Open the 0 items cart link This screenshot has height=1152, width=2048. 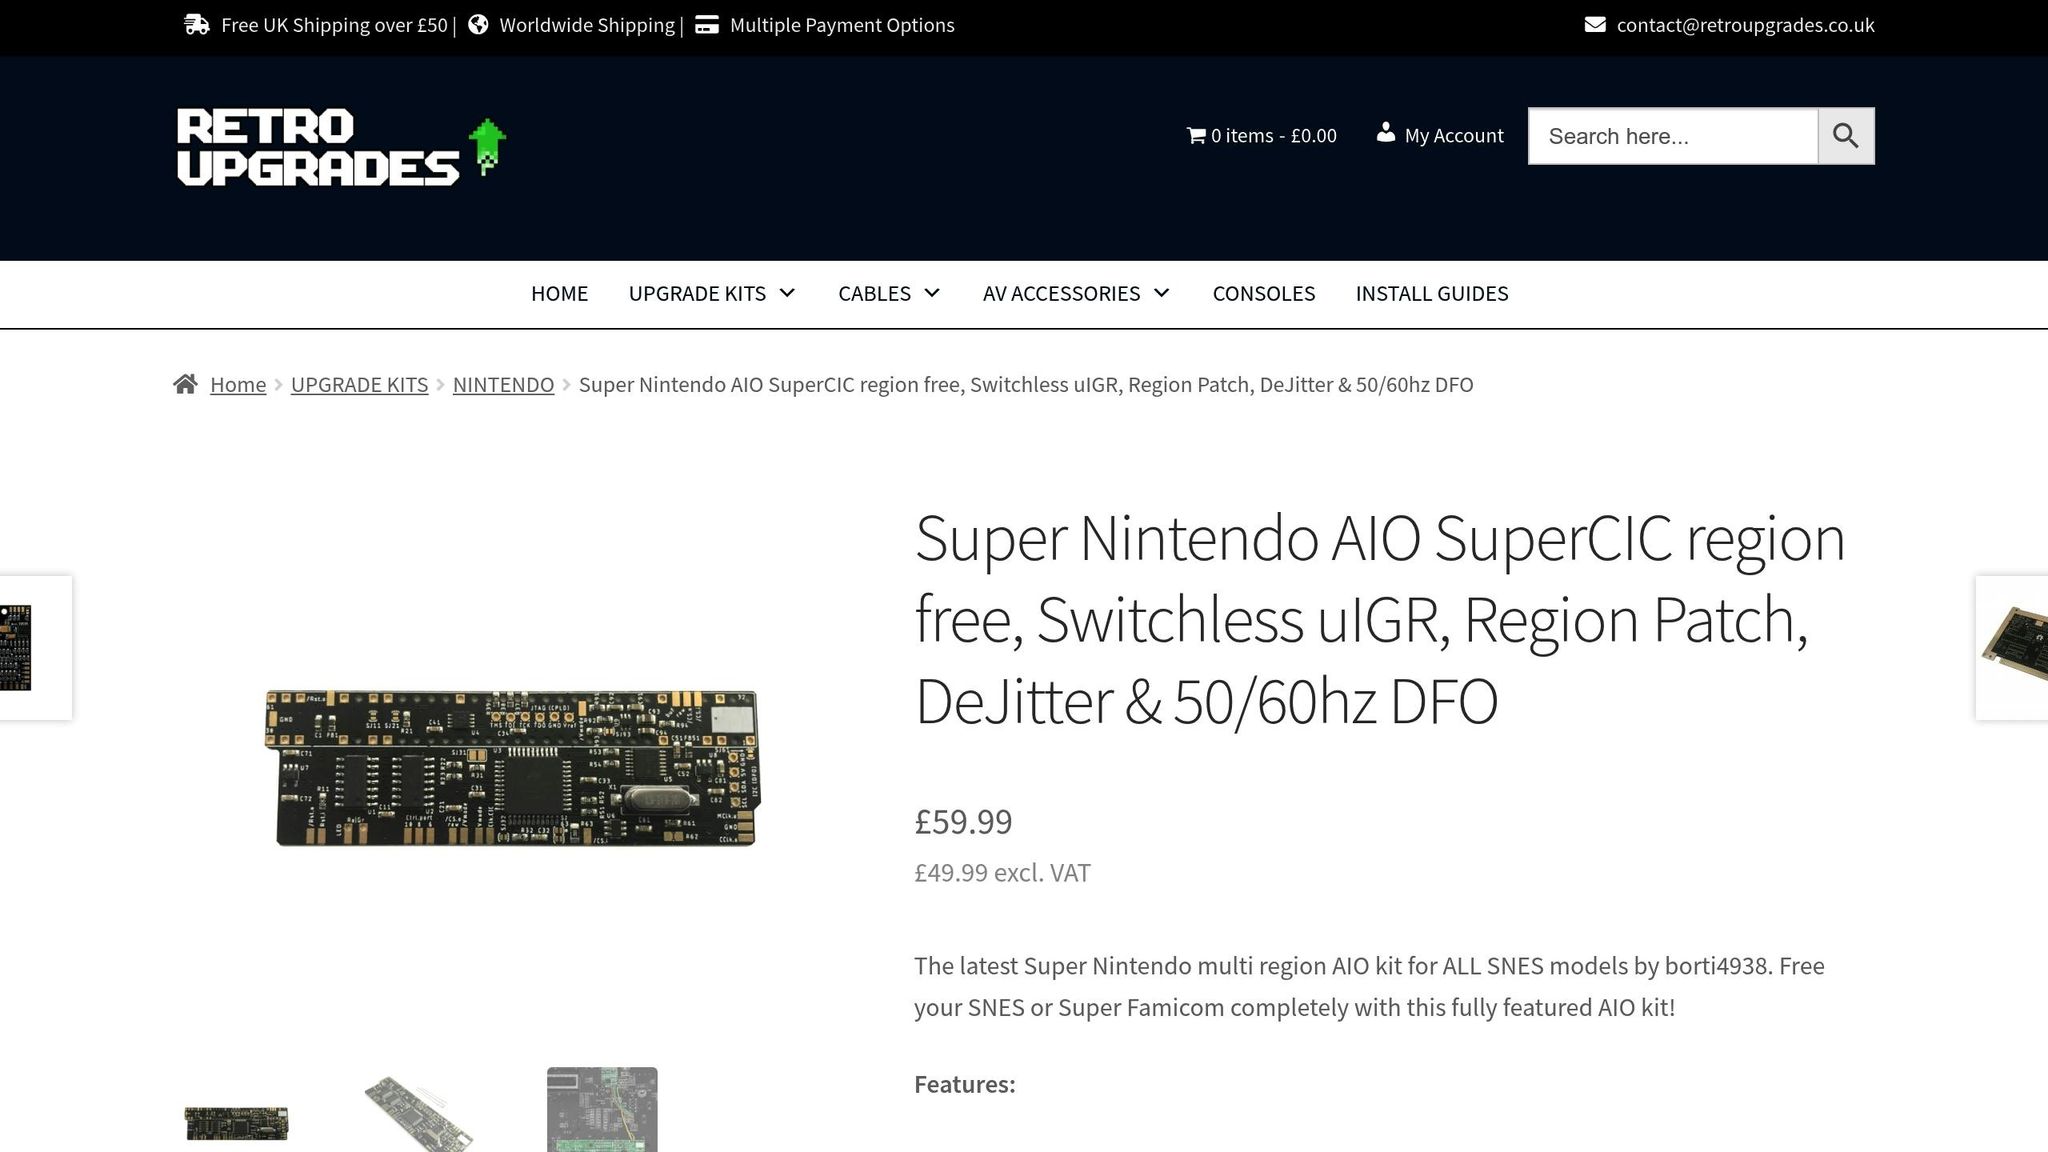[x=1261, y=136]
